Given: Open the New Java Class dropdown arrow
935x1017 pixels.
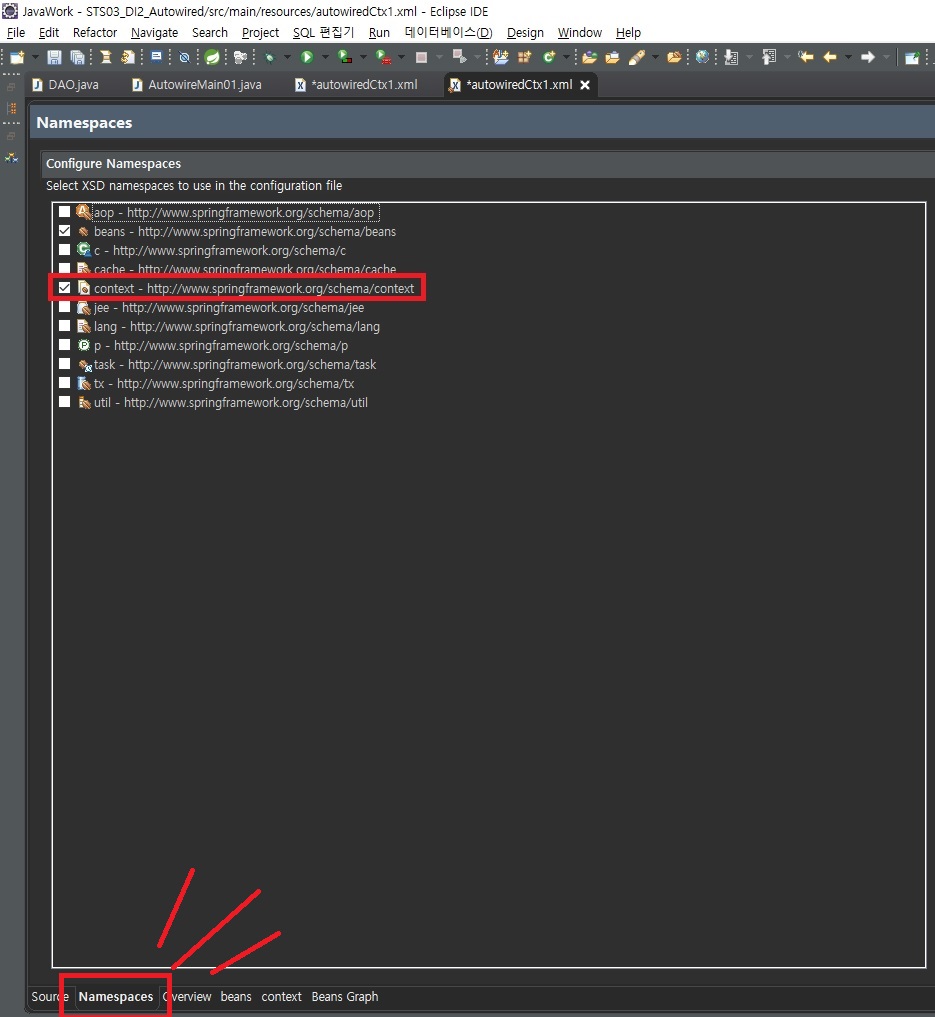Looking at the screenshot, I should 566,57.
